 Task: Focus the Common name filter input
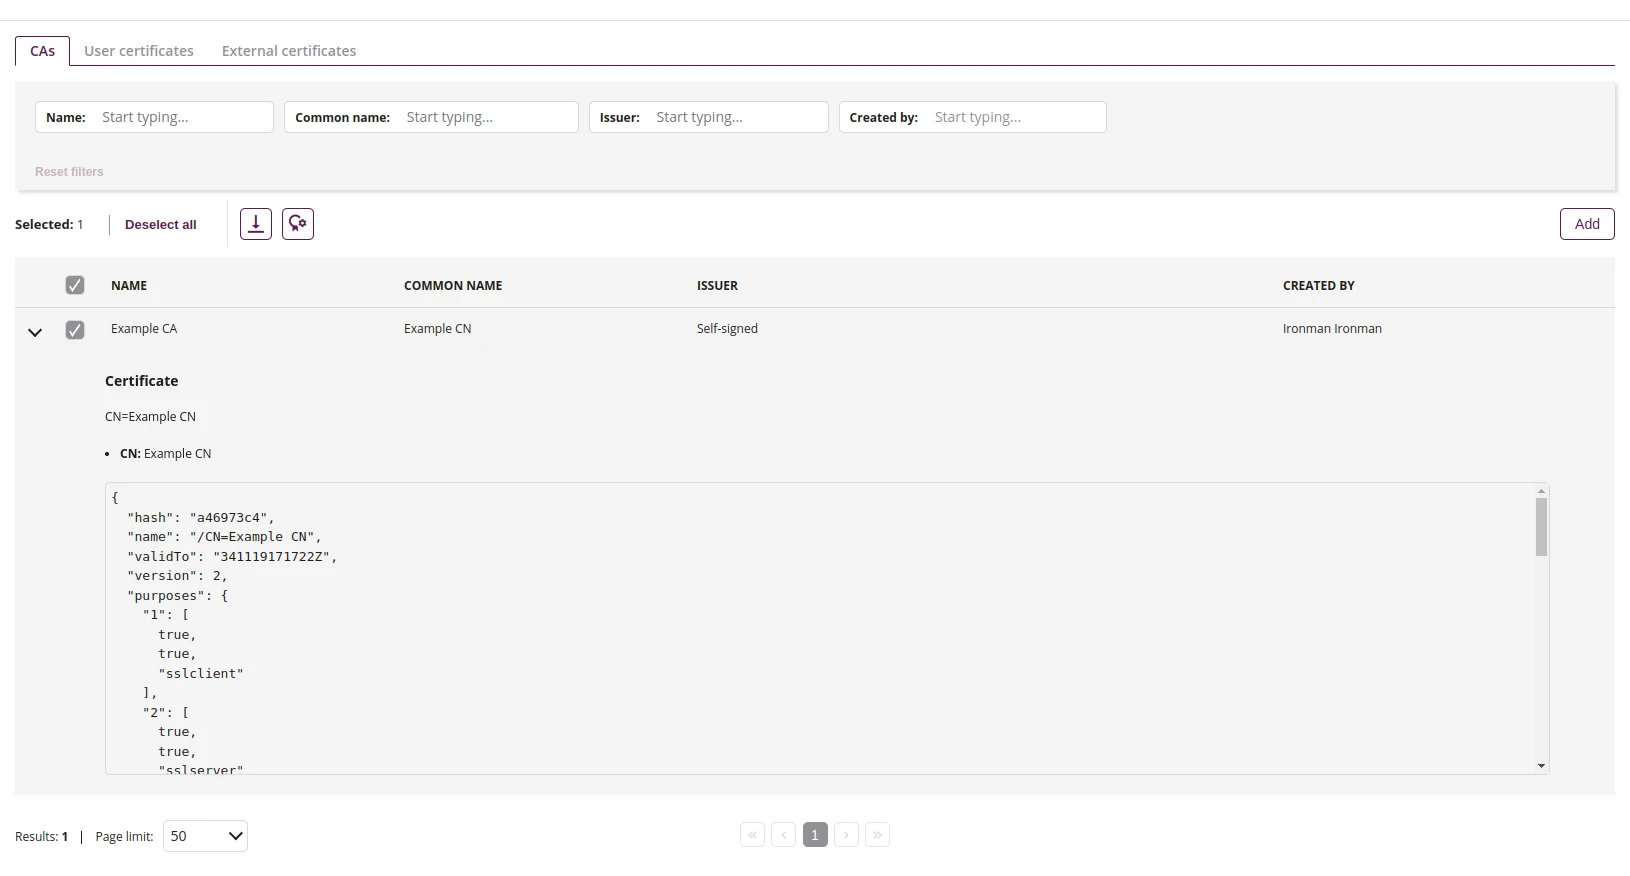pyautogui.click(x=431, y=117)
